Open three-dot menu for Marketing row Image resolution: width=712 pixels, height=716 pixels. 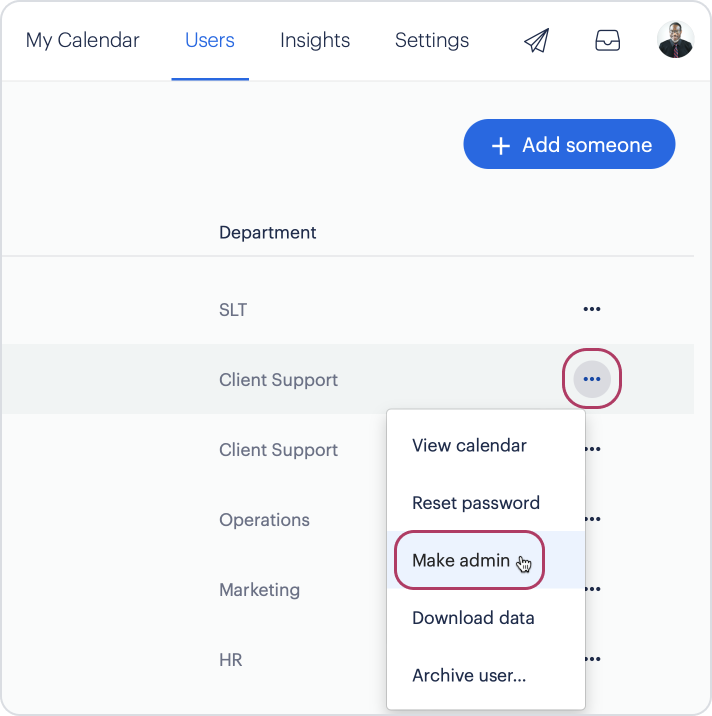[593, 589]
